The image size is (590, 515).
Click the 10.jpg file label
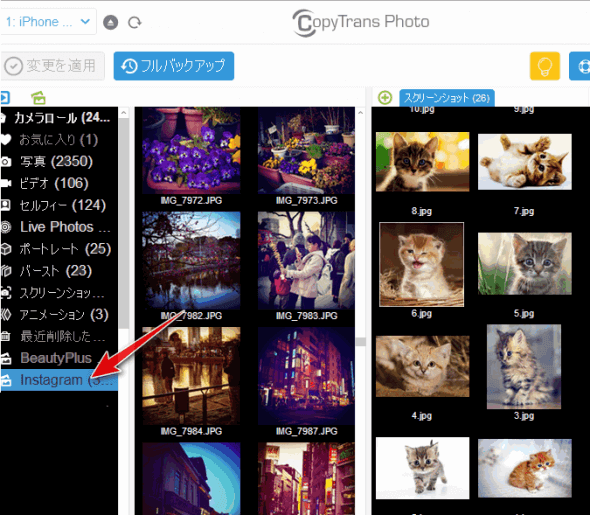coord(422,109)
